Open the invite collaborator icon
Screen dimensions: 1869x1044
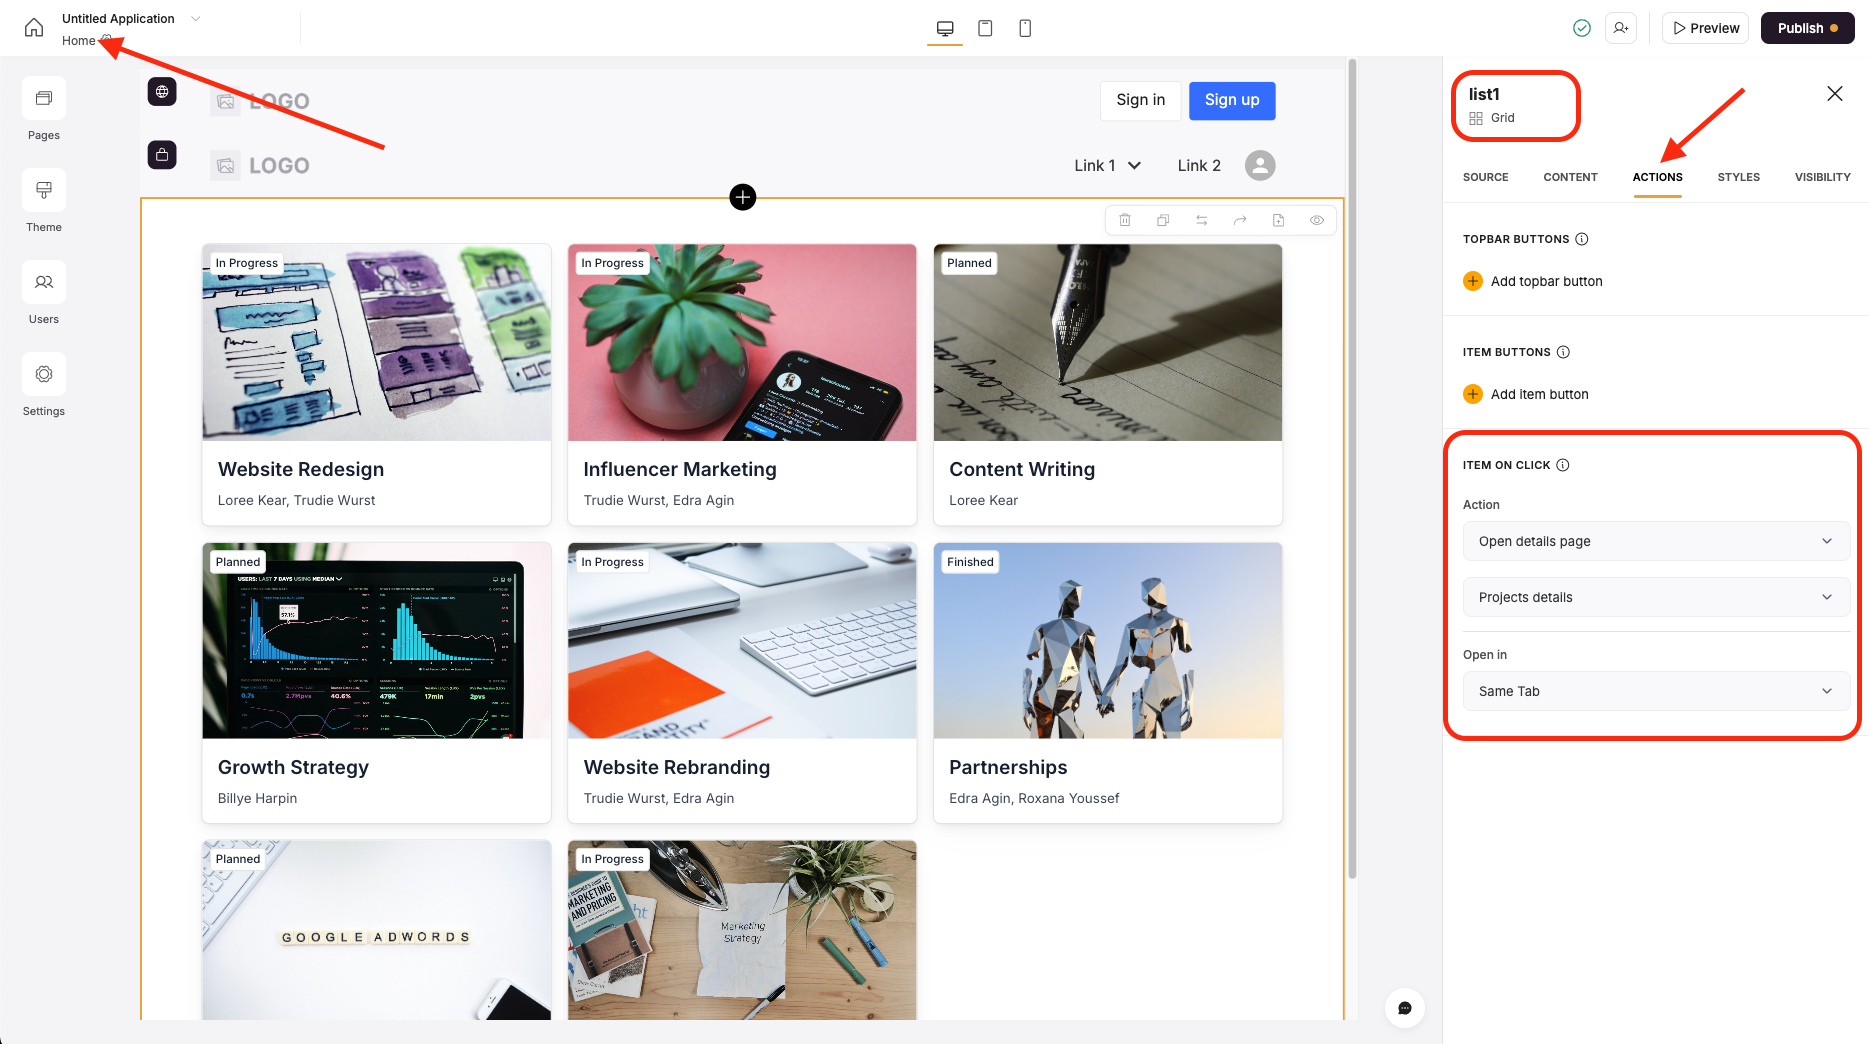pos(1621,28)
